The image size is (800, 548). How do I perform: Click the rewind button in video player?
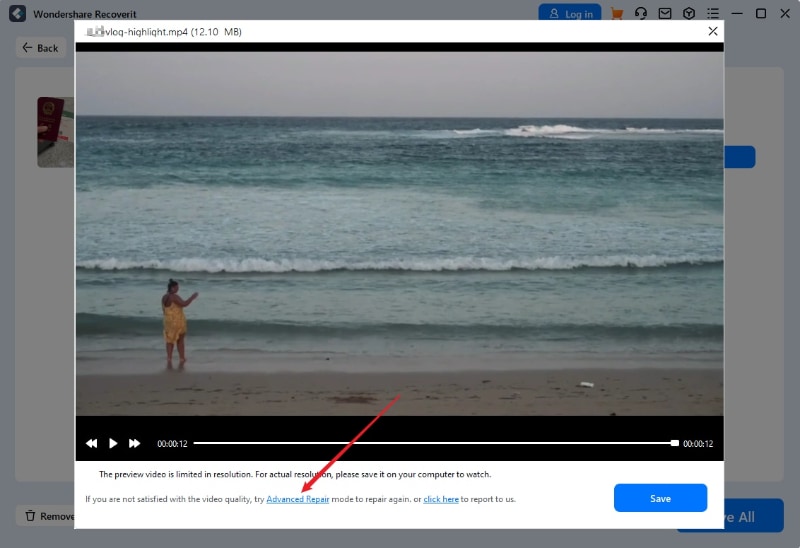[x=91, y=443]
